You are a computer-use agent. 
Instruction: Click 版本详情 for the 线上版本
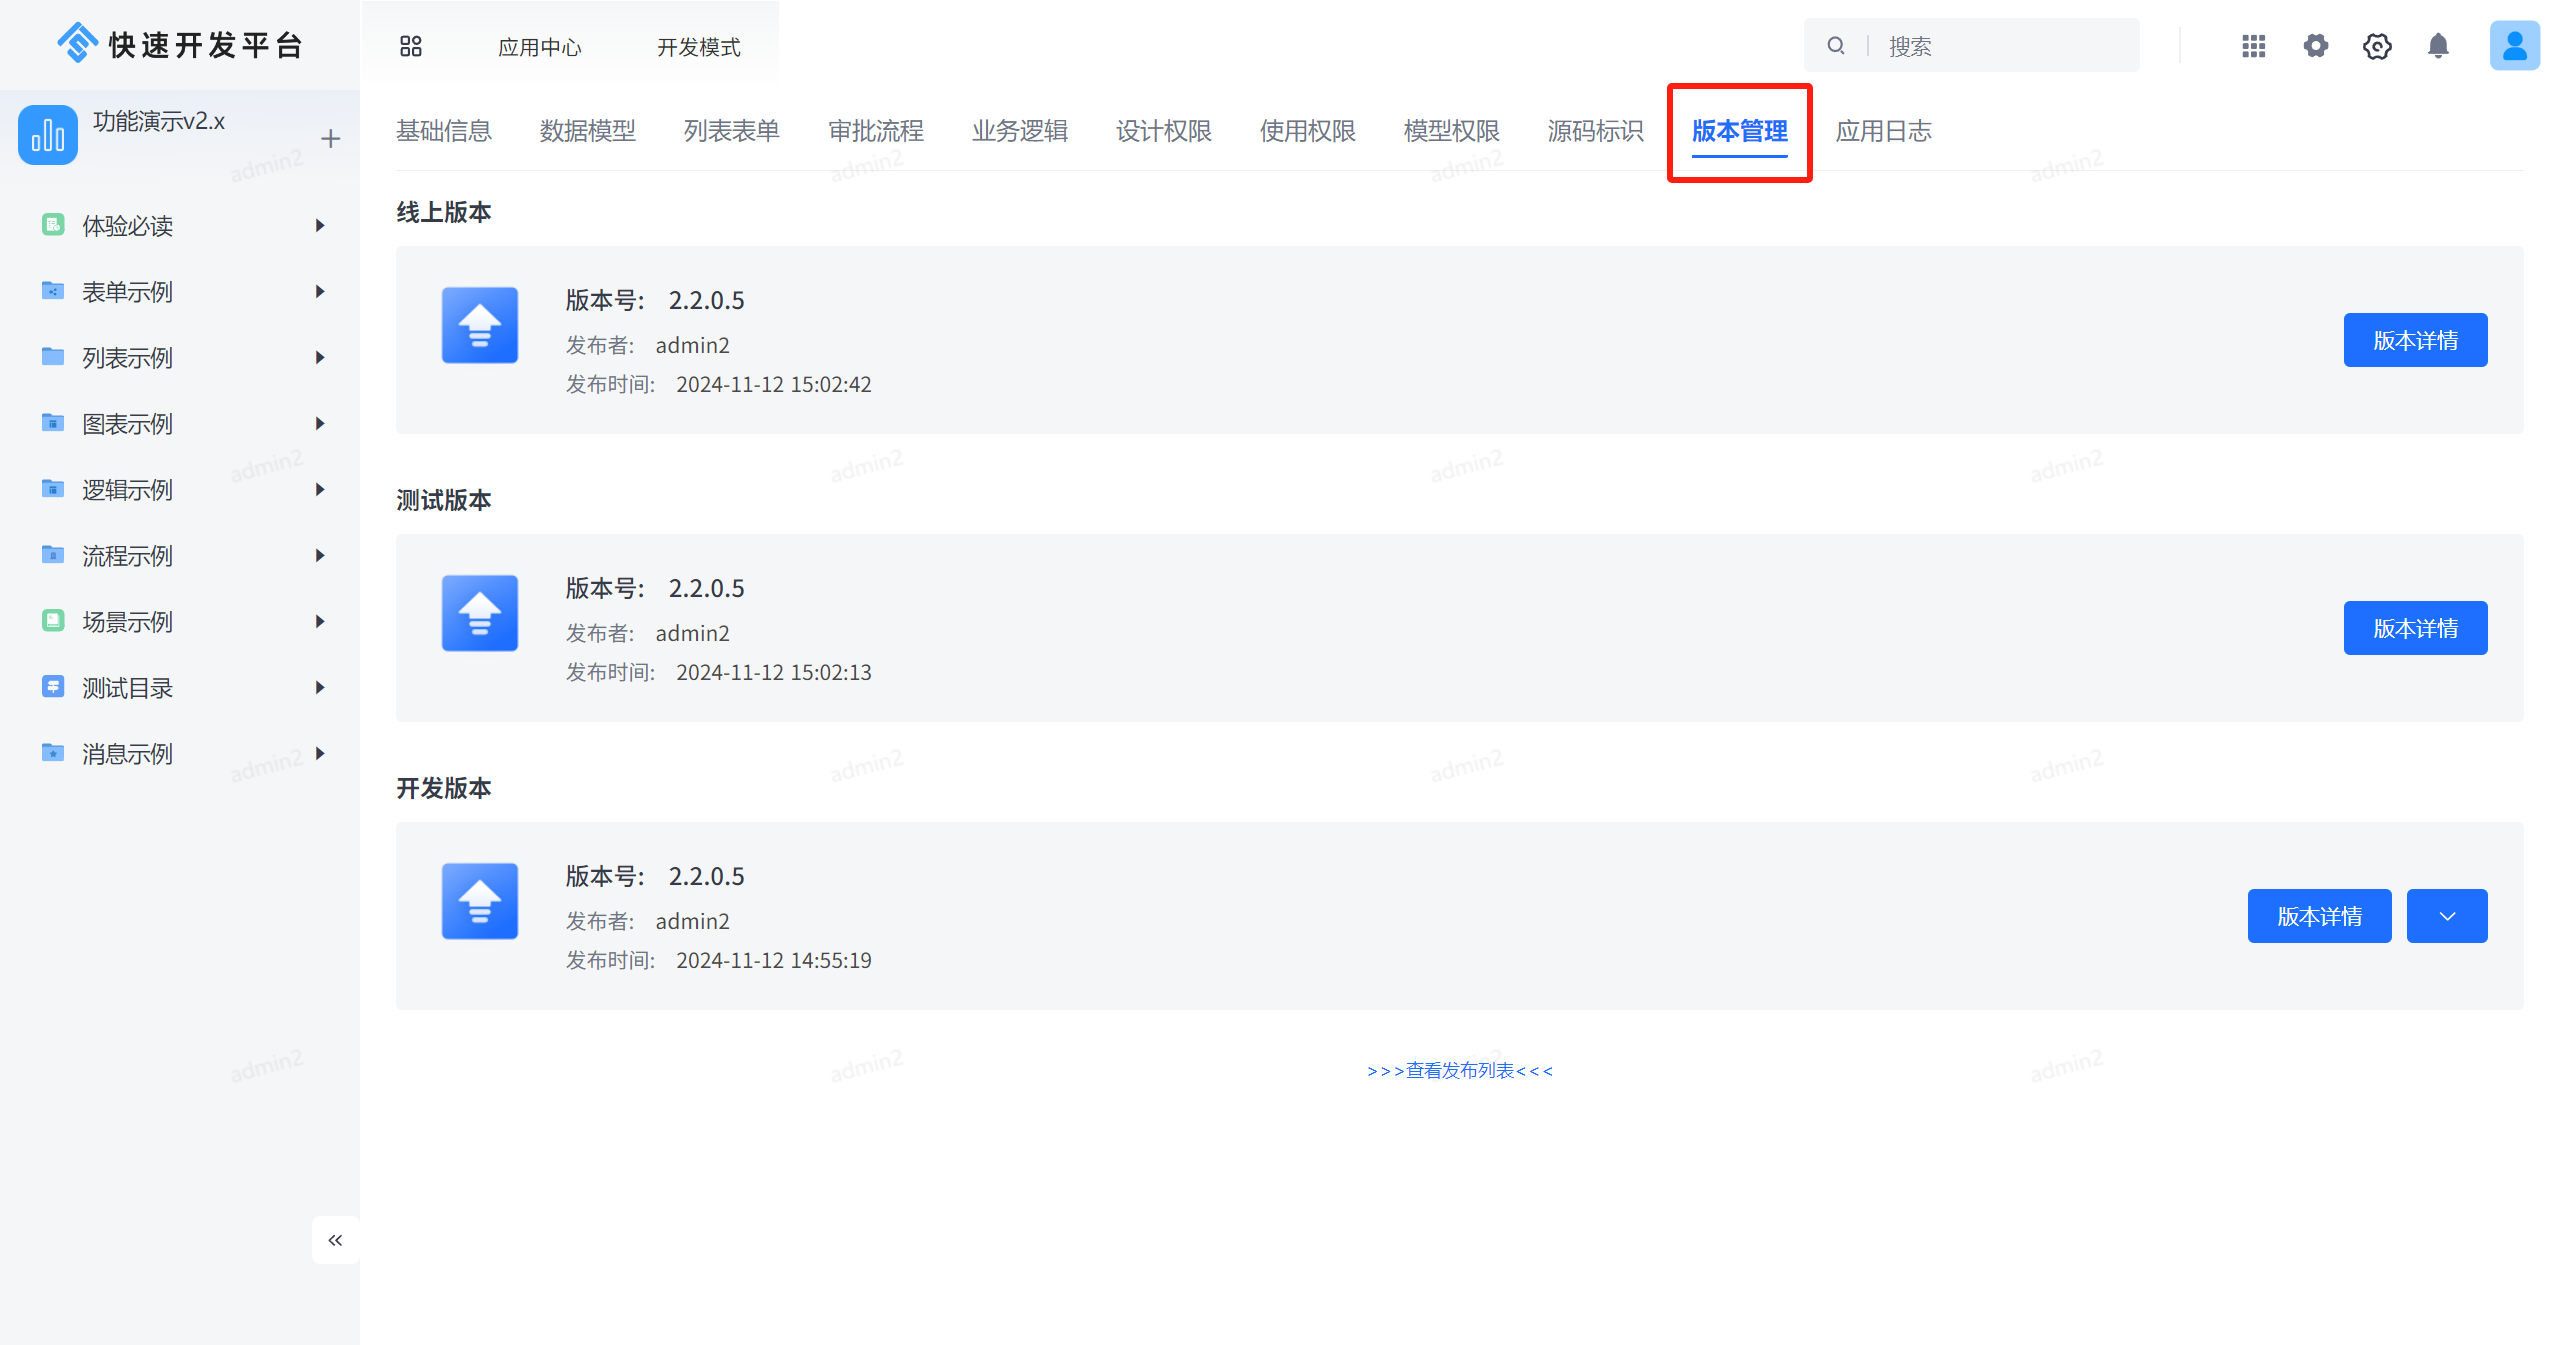point(2415,340)
